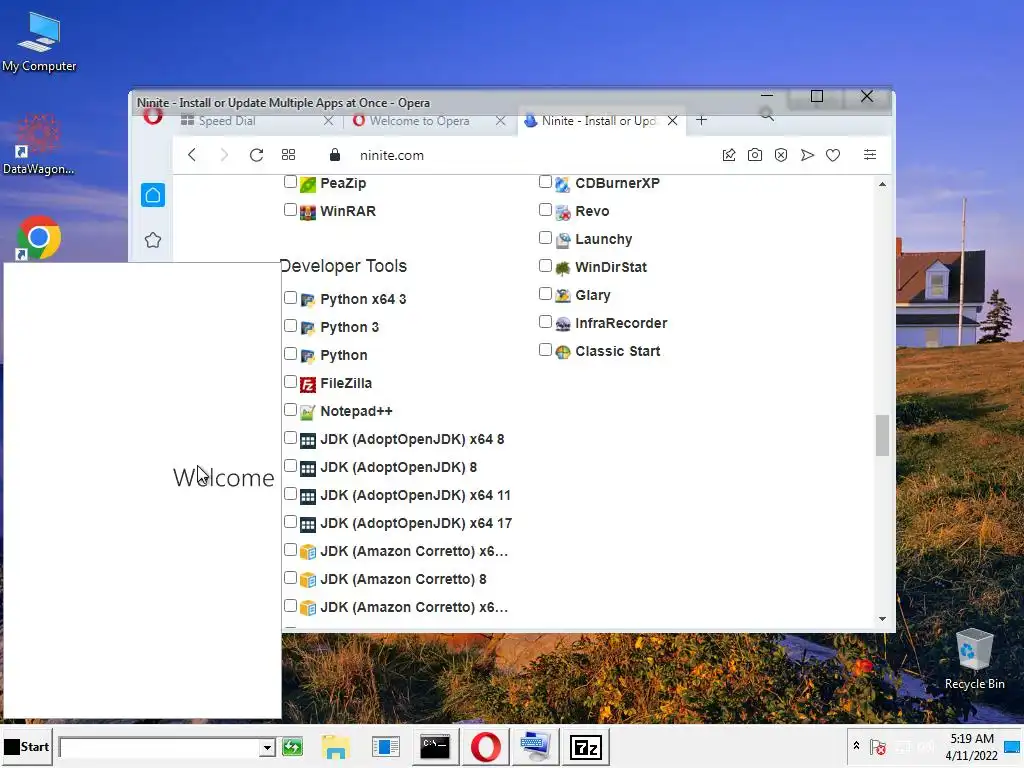Open Speed Dial grid icon in address bar
This screenshot has width=1024, height=768.
pyautogui.click(x=289, y=155)
